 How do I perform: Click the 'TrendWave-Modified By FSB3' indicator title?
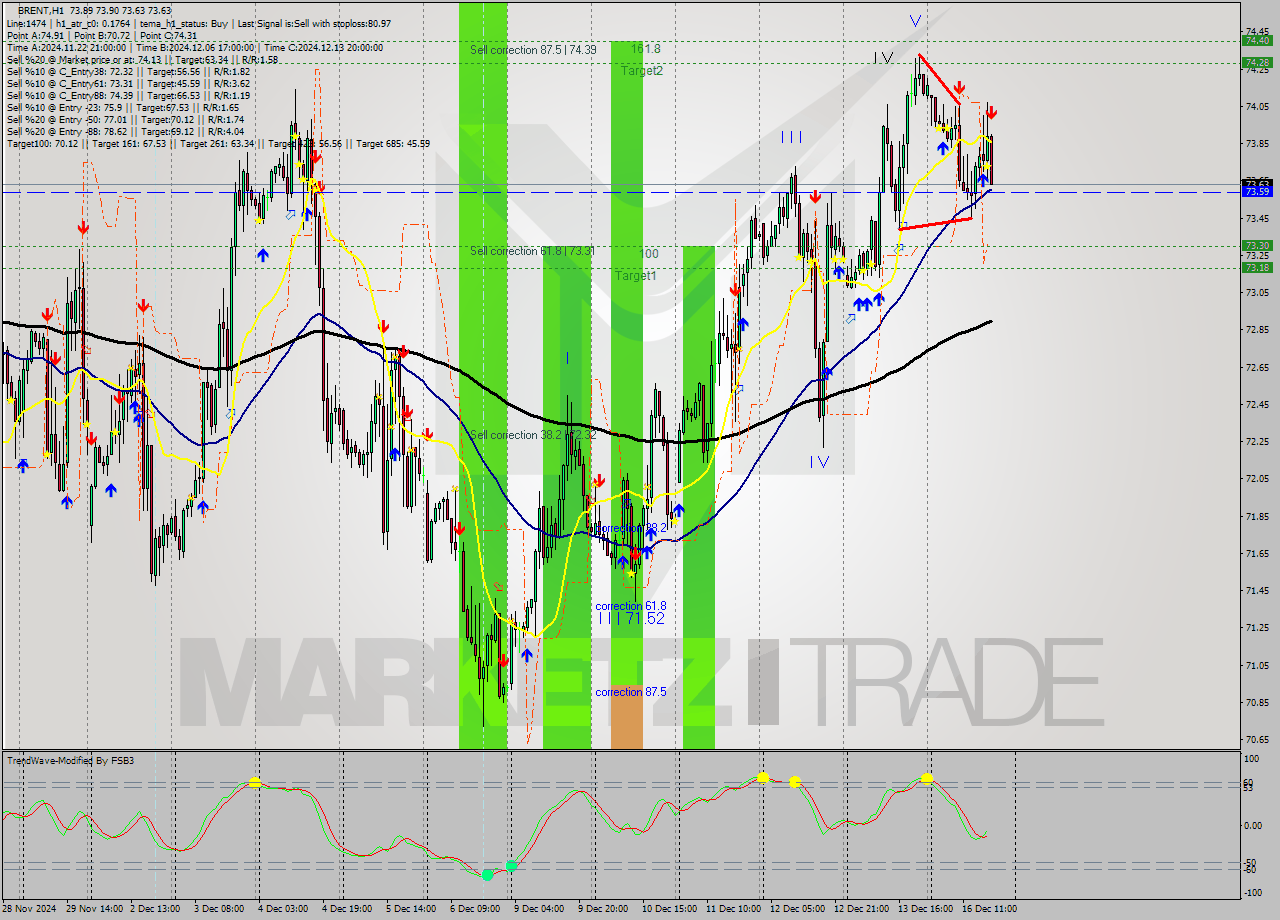tap(71, 761)
